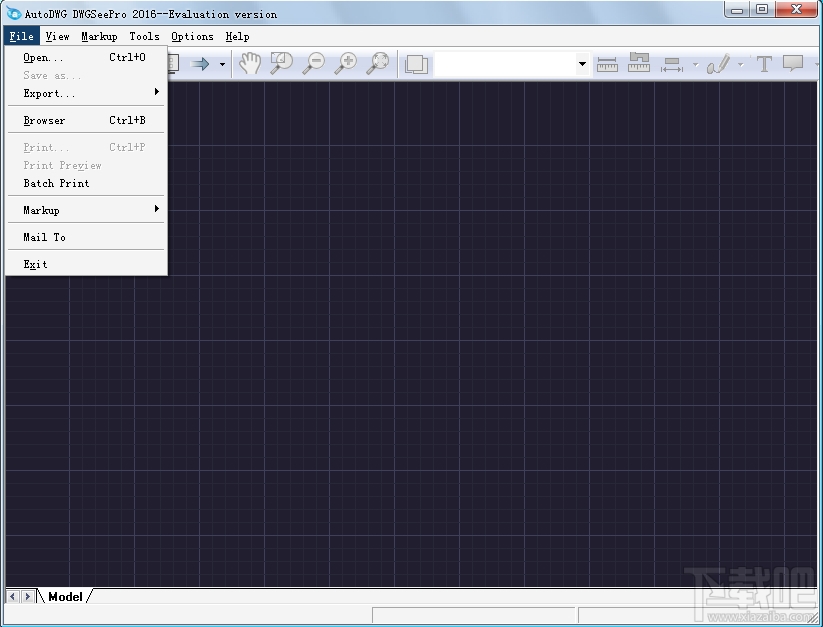Click the File menu
This screenshot has width=823, height=627.
click(22, 36)
